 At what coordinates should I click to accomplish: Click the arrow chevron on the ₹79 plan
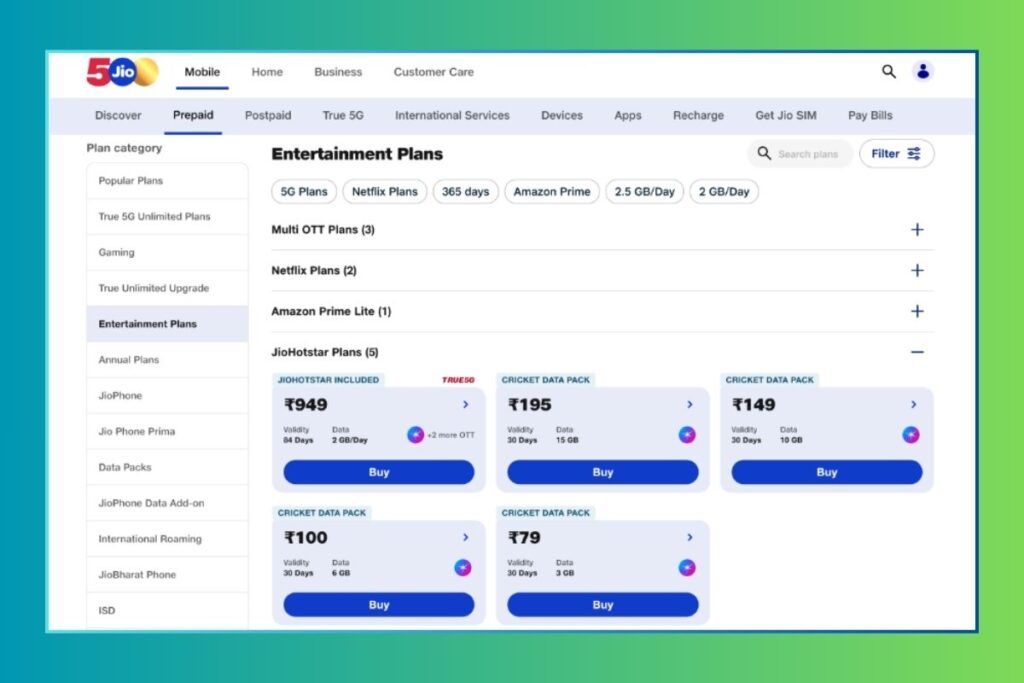690,538
